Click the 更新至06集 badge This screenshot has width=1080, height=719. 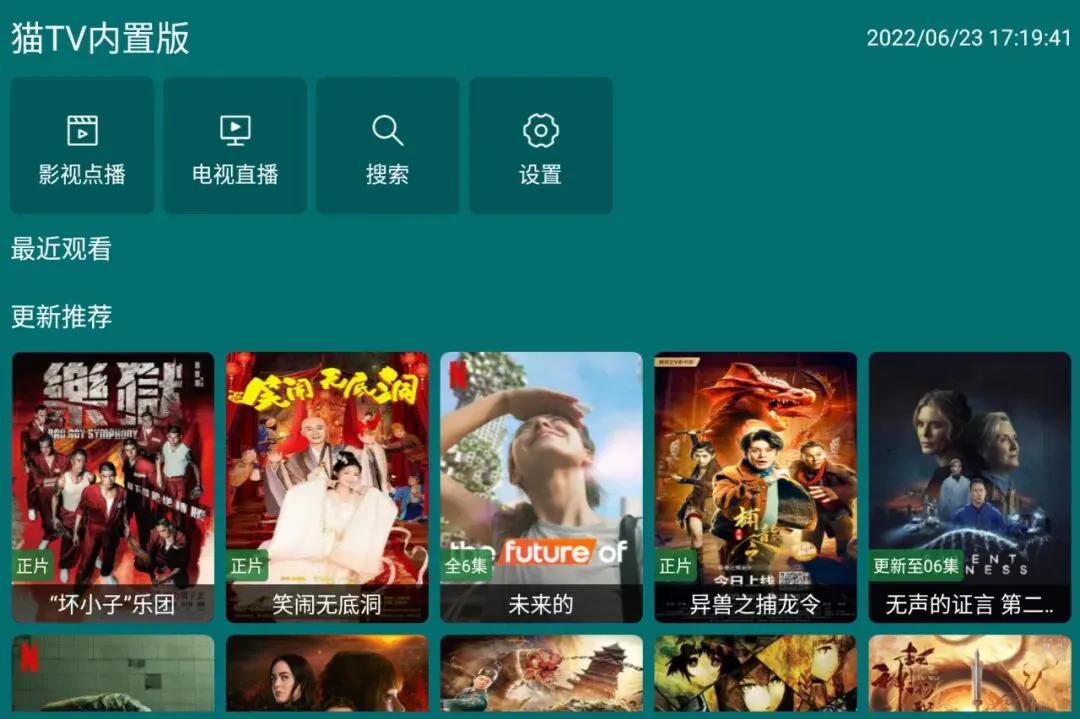(916, 566)
